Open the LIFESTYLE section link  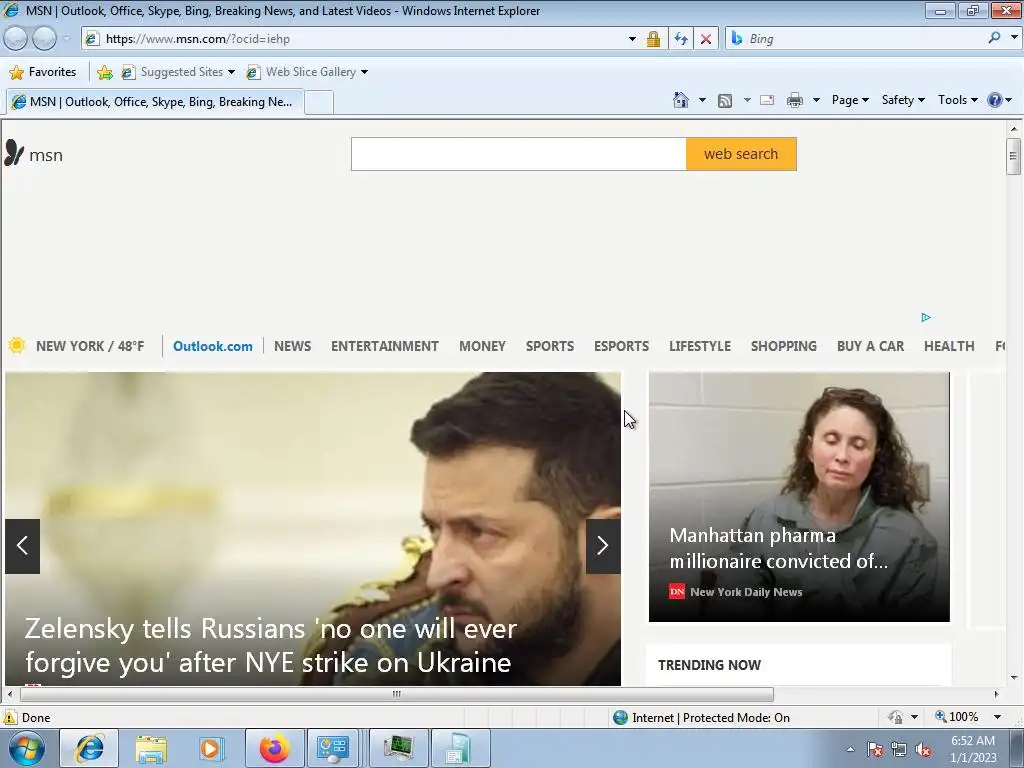click(x=699, y=346)
